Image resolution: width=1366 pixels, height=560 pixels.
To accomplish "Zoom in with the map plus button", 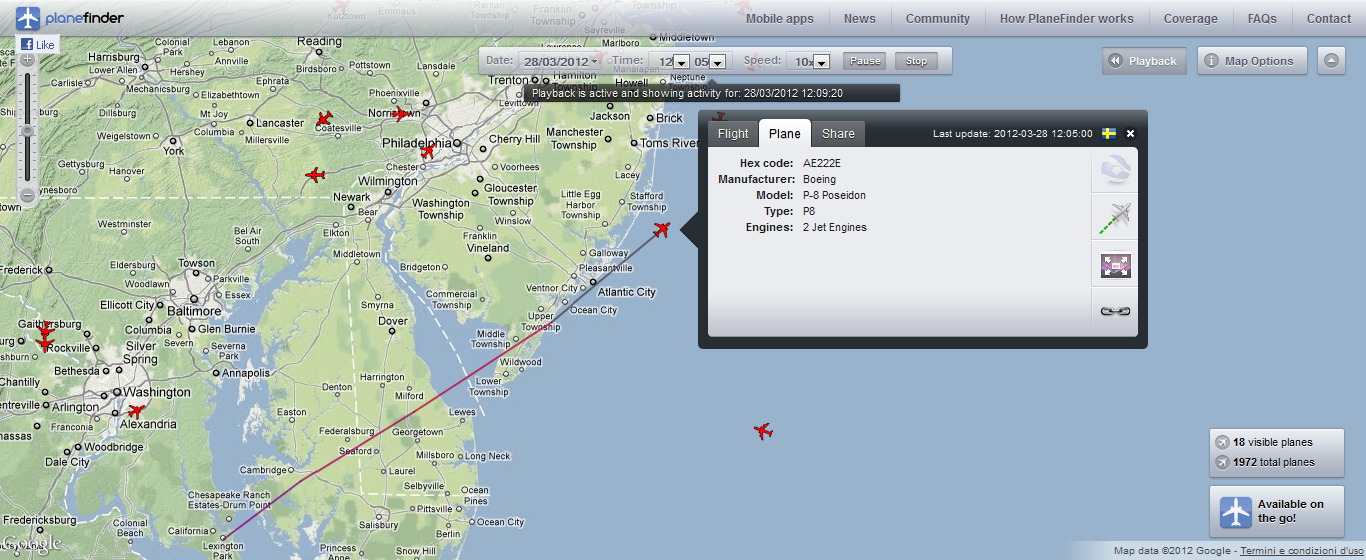I will click(27, 59).
